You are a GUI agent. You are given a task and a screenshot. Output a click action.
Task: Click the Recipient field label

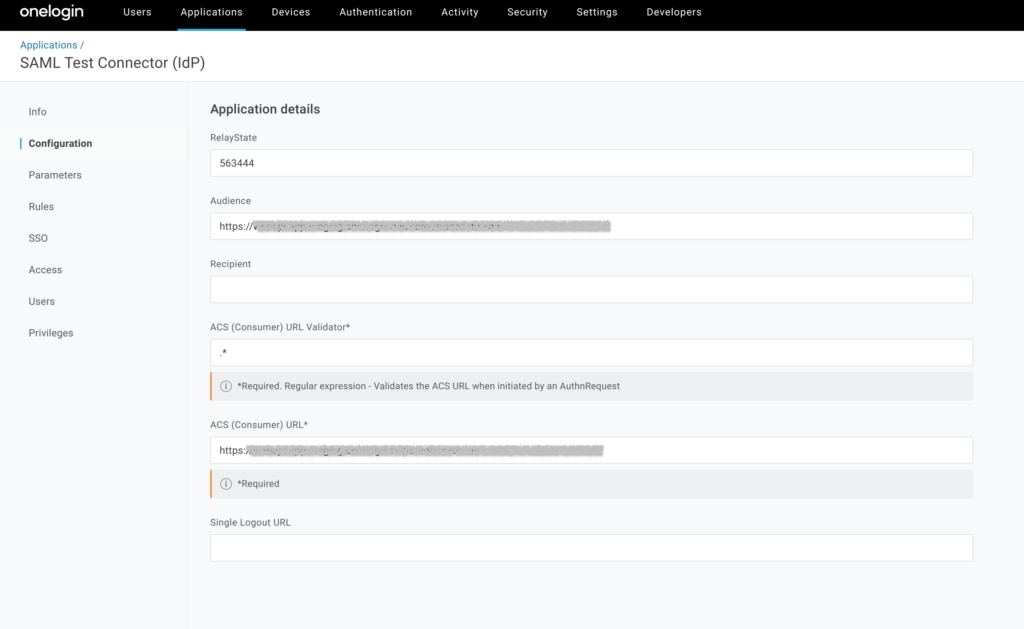click(x=231, y=264)
